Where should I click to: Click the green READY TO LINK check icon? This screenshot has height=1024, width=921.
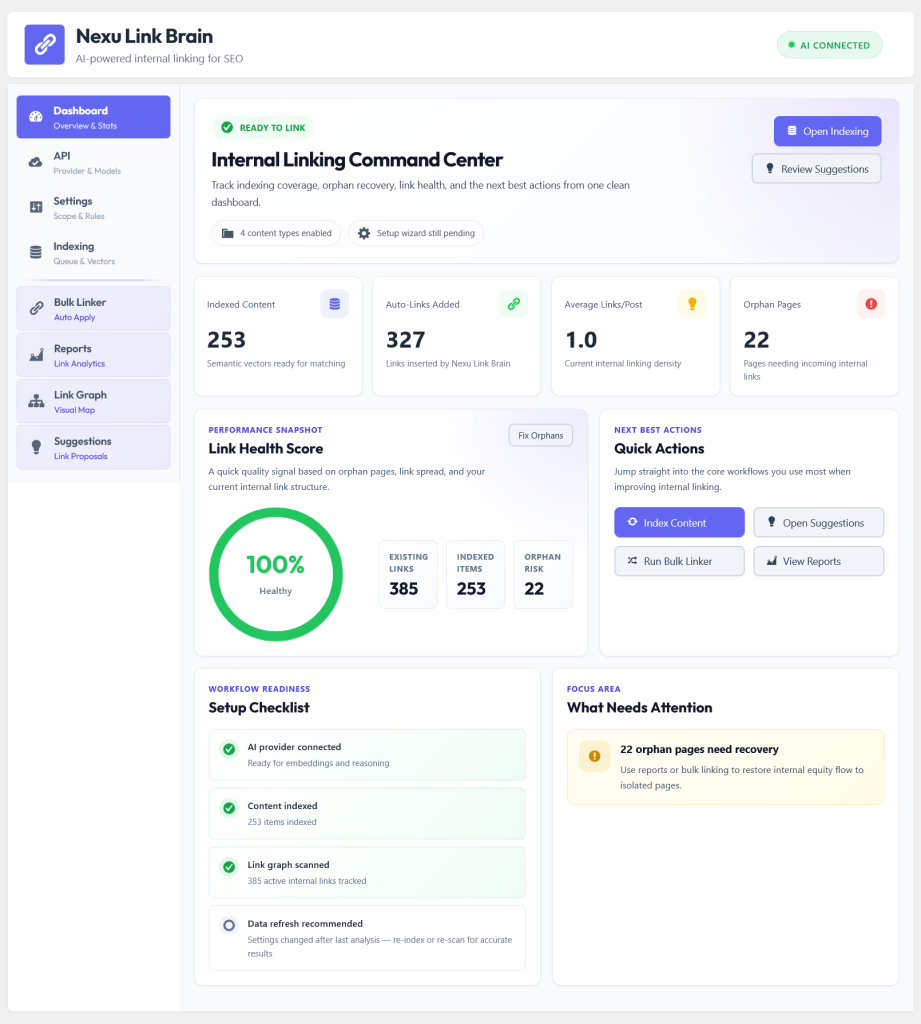[227, 127]
